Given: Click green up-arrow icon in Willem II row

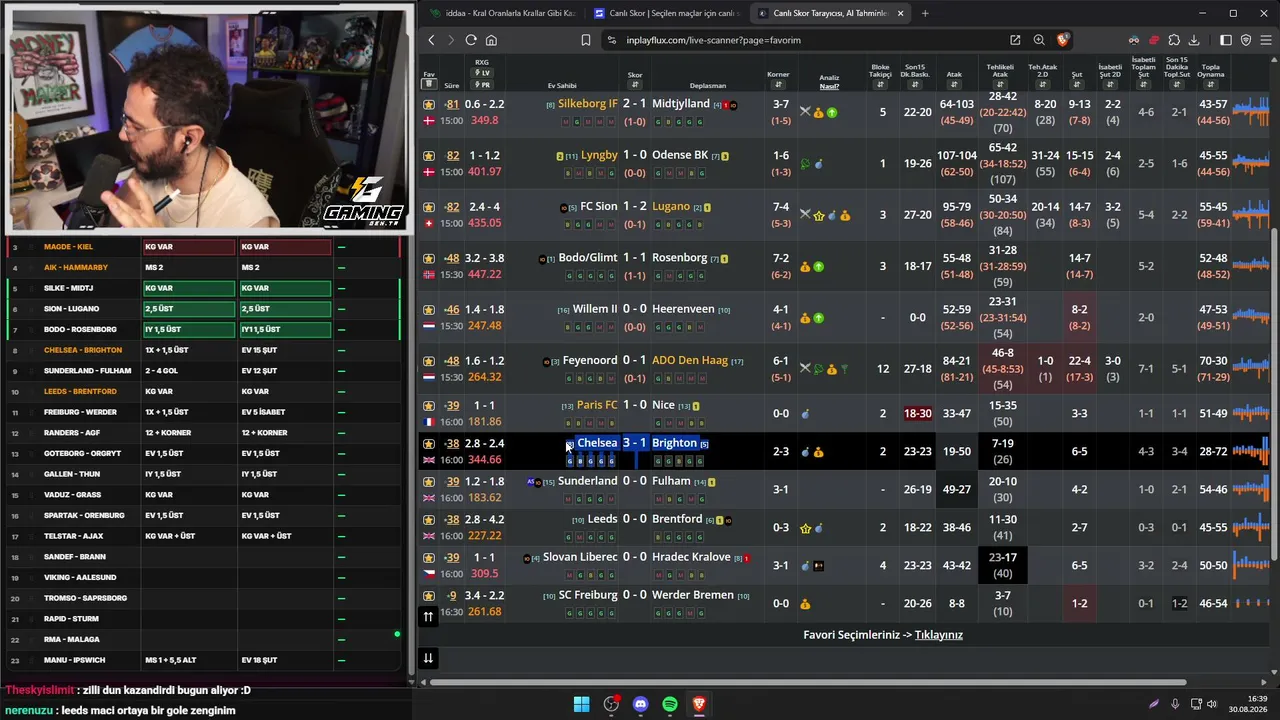Looking at the screenshot, I should 818,318.
